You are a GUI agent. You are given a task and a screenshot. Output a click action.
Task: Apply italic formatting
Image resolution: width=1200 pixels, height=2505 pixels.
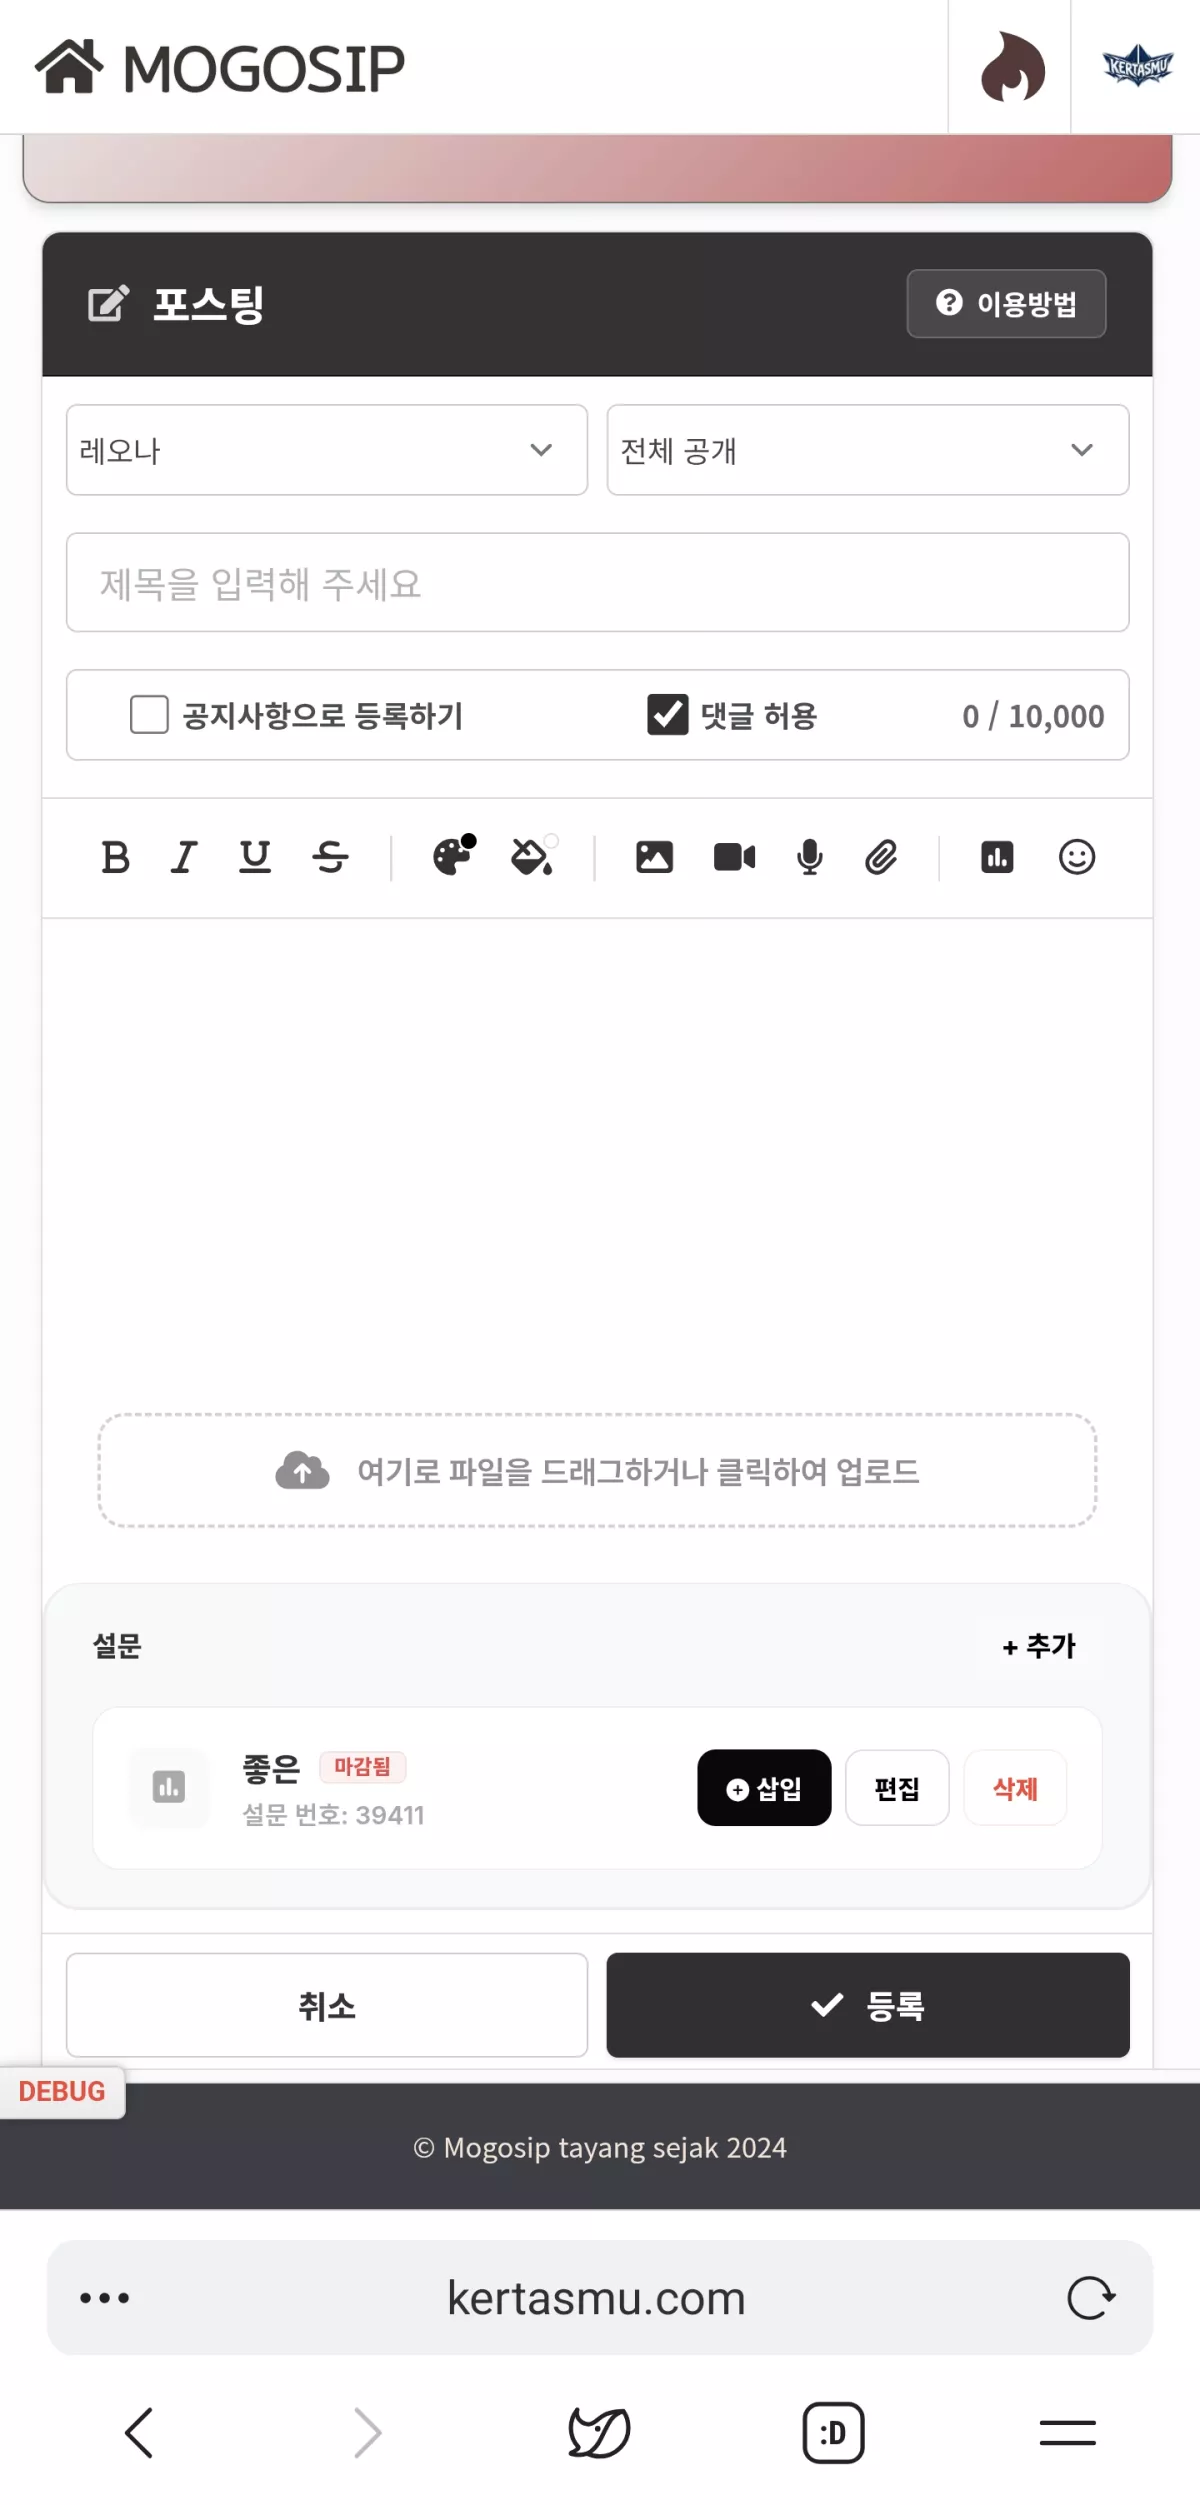(184, 858)
